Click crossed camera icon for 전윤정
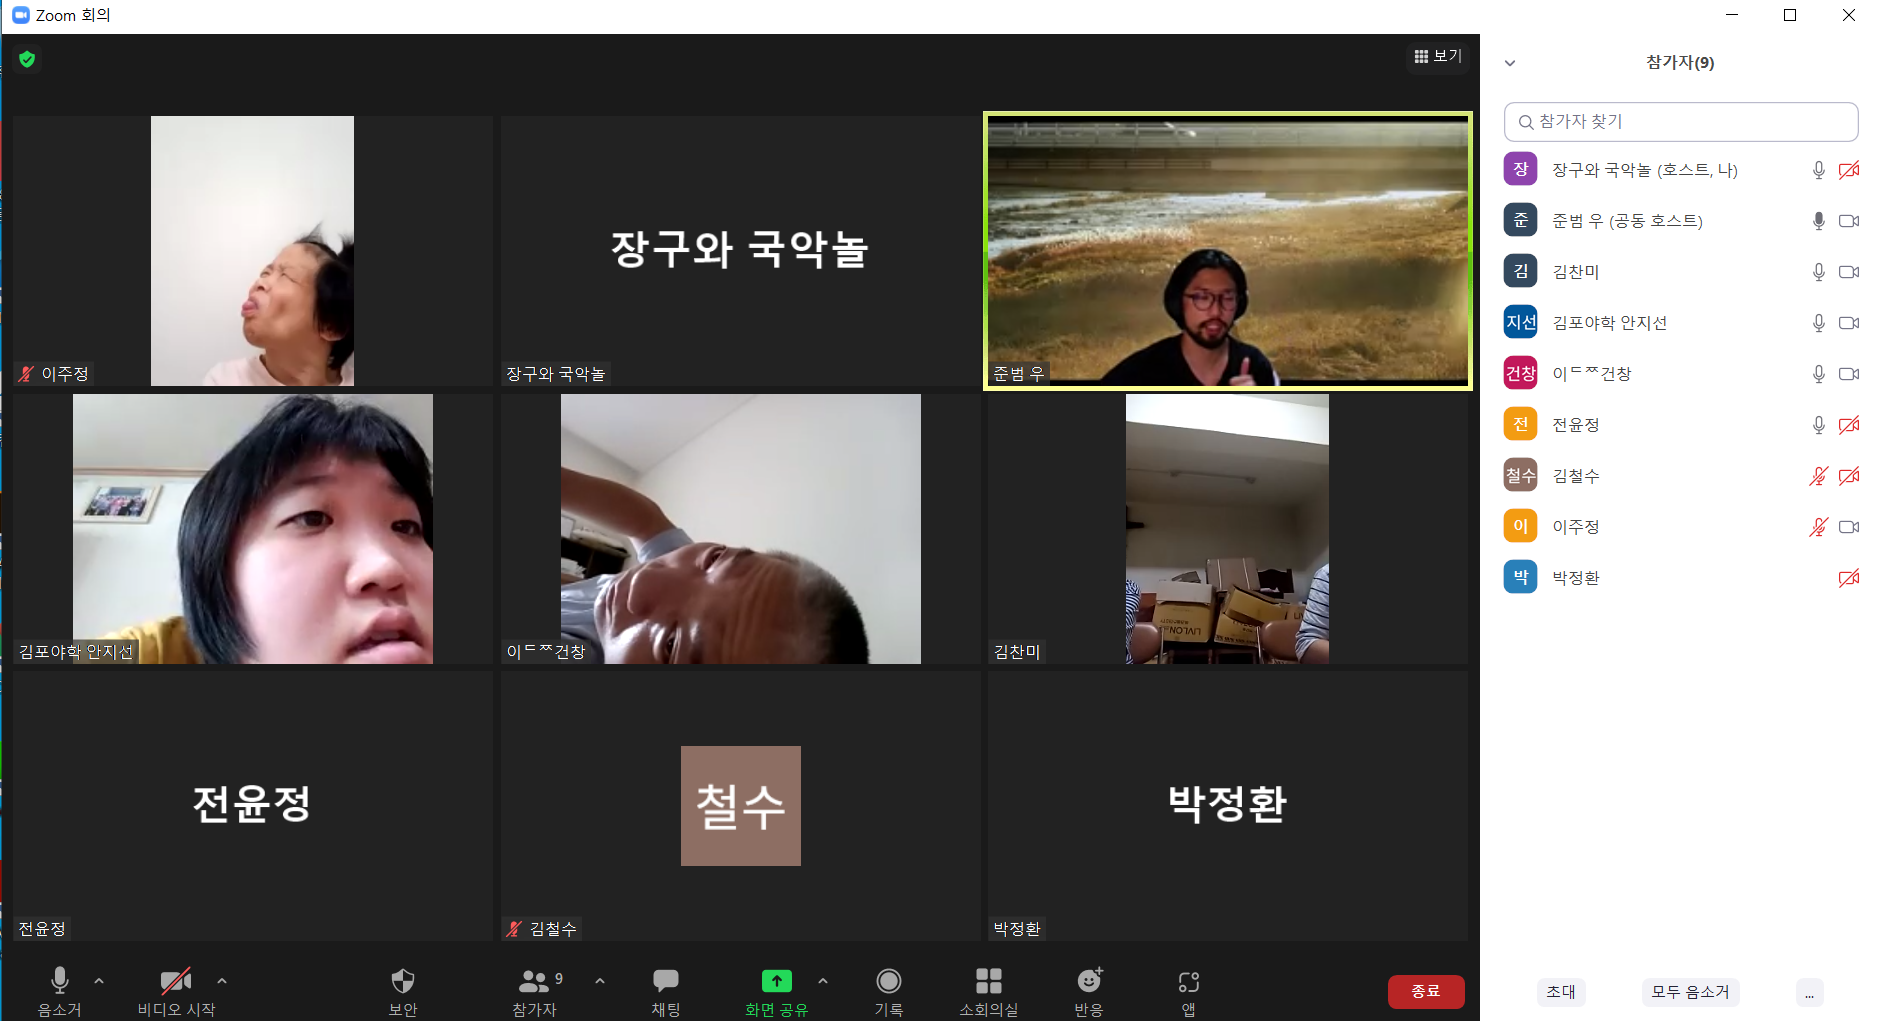 pos(1849,425)
